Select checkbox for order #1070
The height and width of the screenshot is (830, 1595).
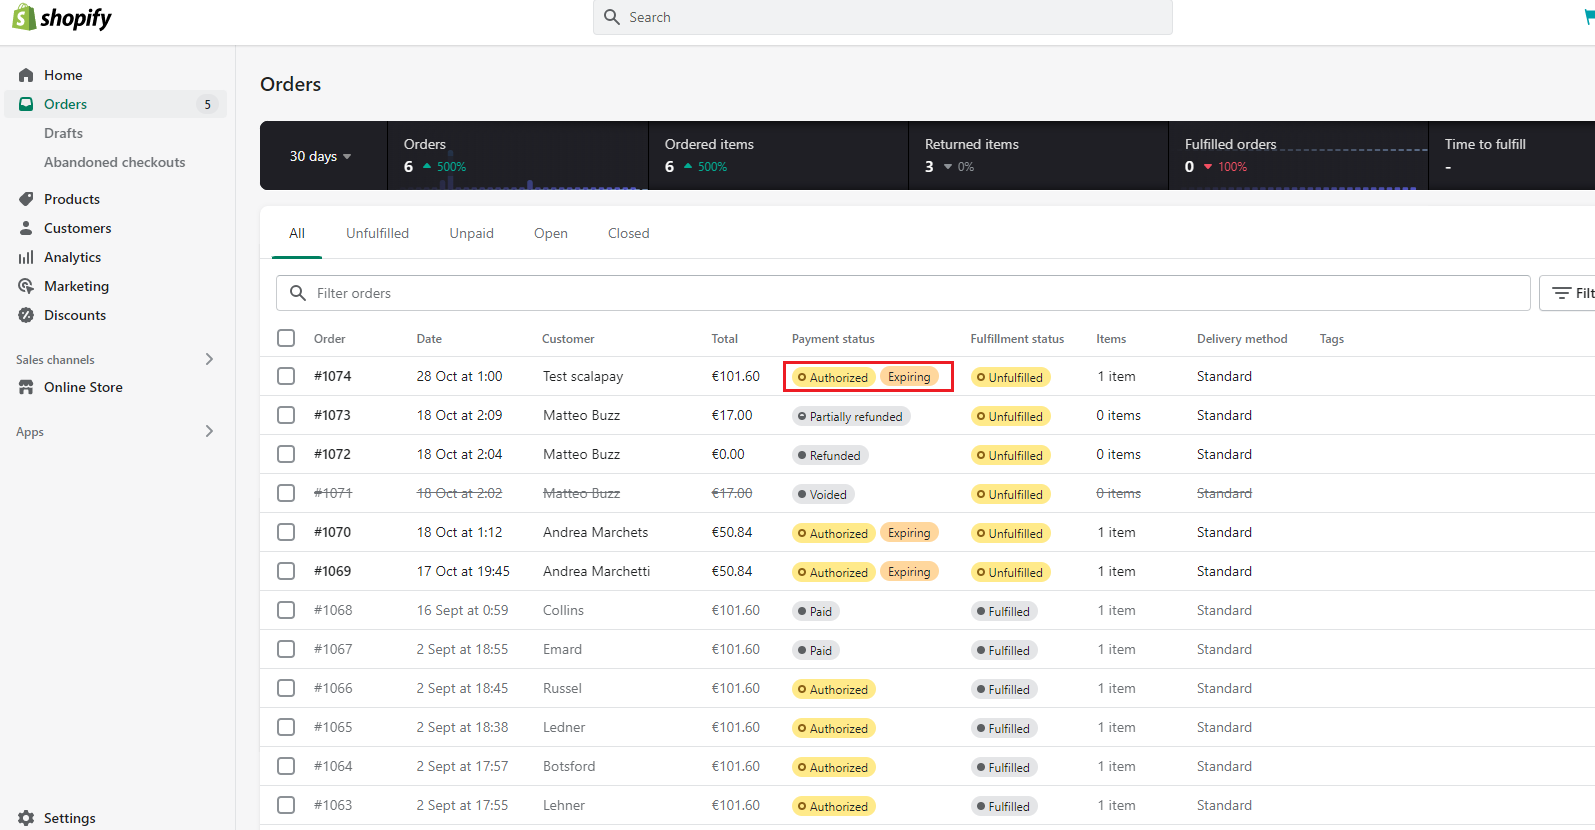coord(286,532)
